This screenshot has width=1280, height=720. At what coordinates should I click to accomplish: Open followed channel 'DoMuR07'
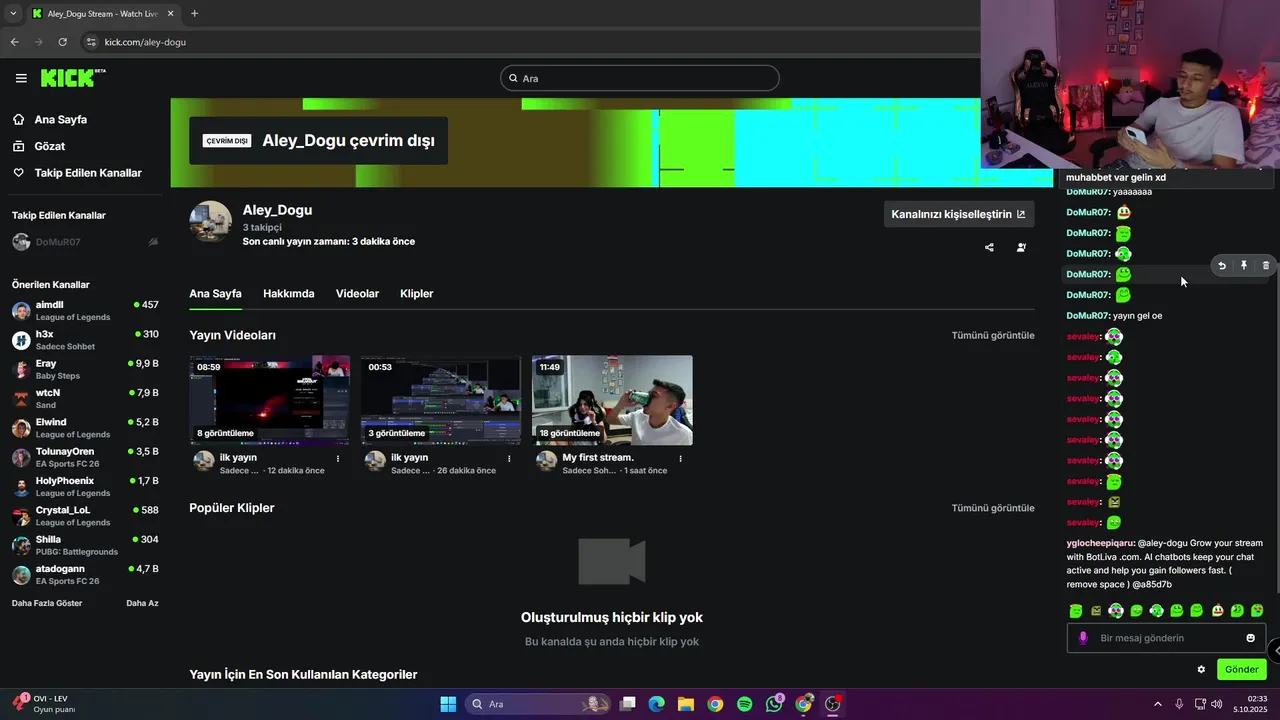85,242
